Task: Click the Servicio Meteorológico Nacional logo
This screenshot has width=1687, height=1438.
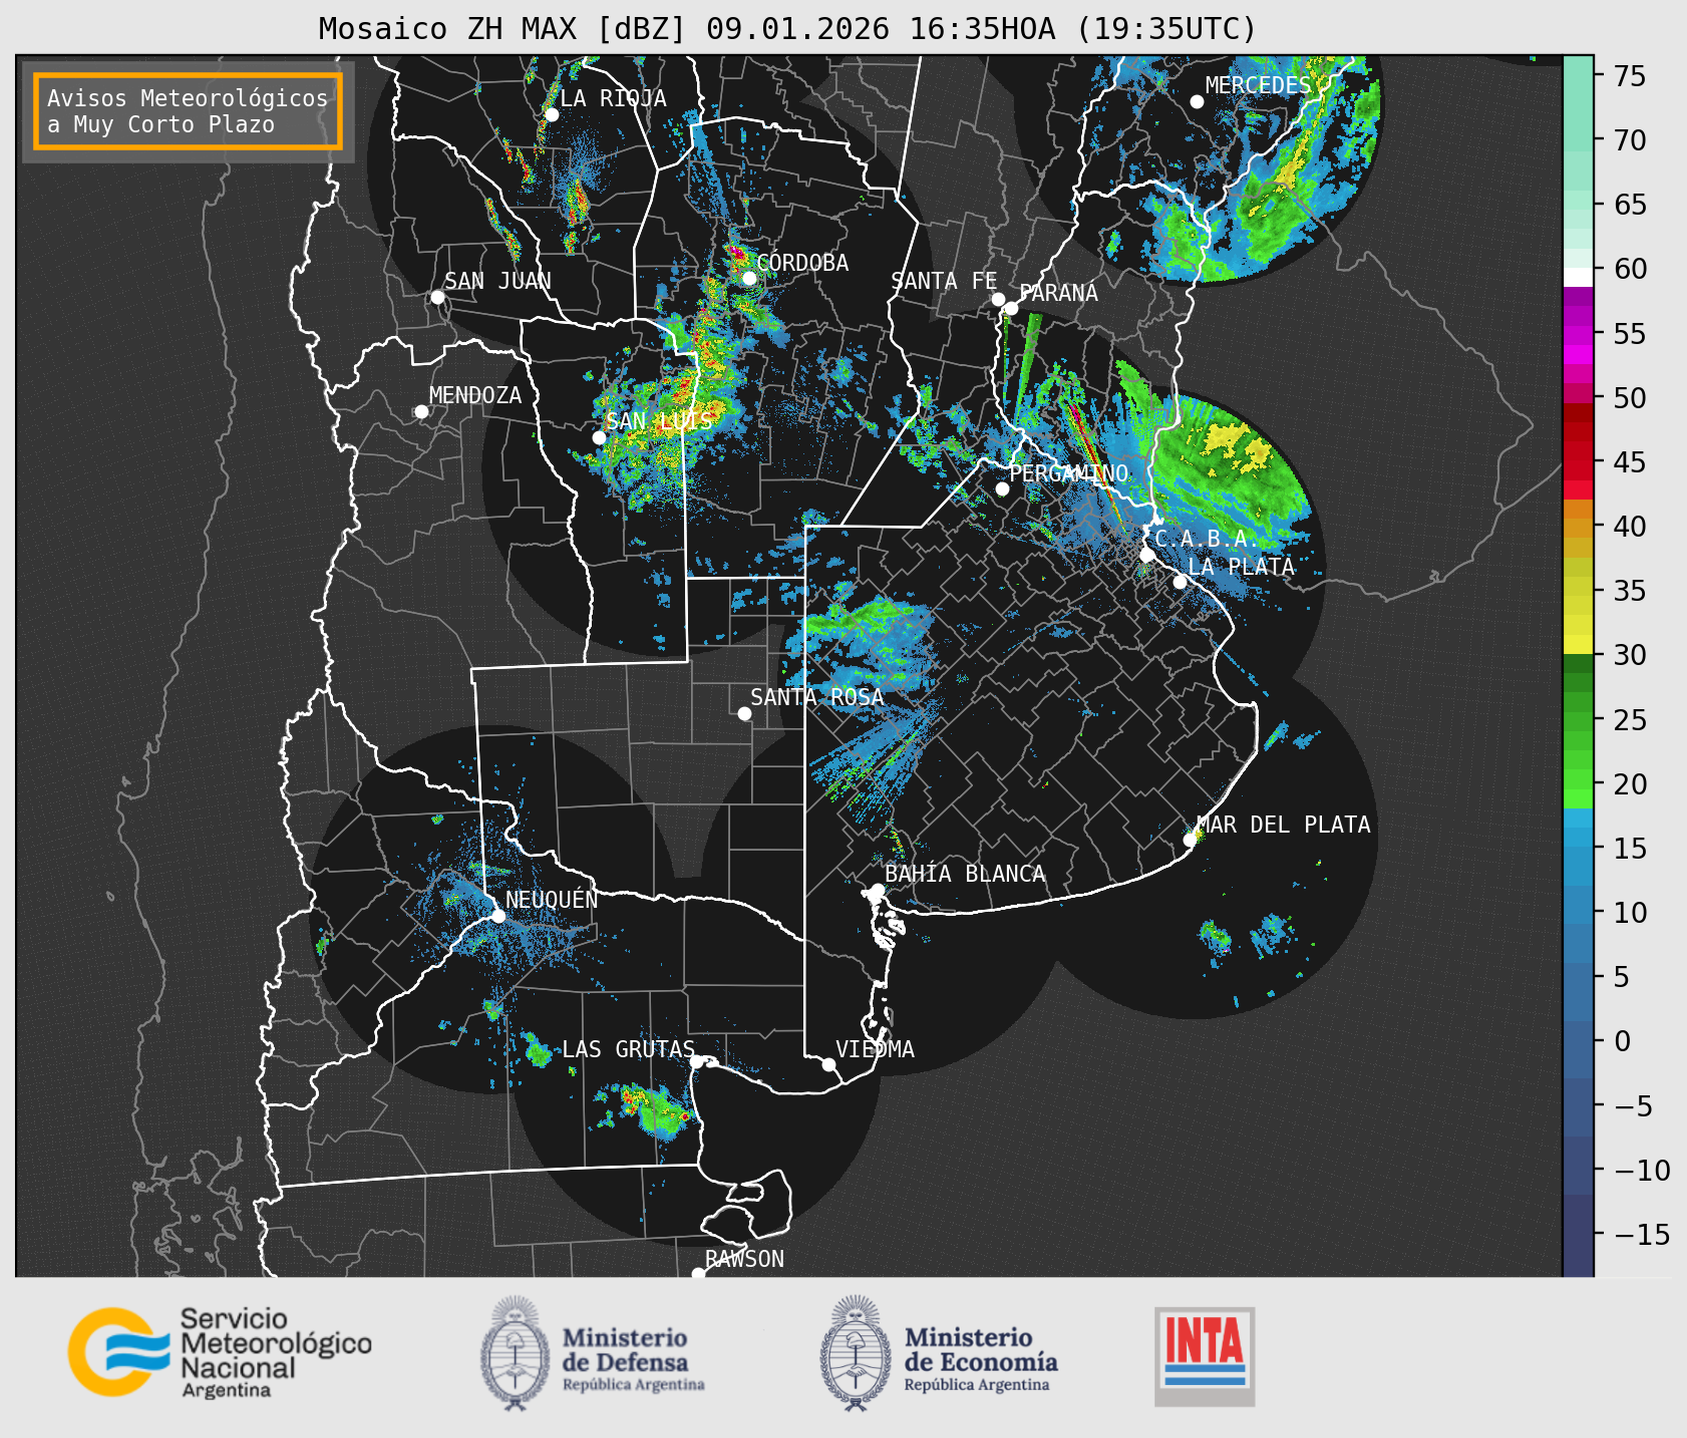Action: 219,1352
